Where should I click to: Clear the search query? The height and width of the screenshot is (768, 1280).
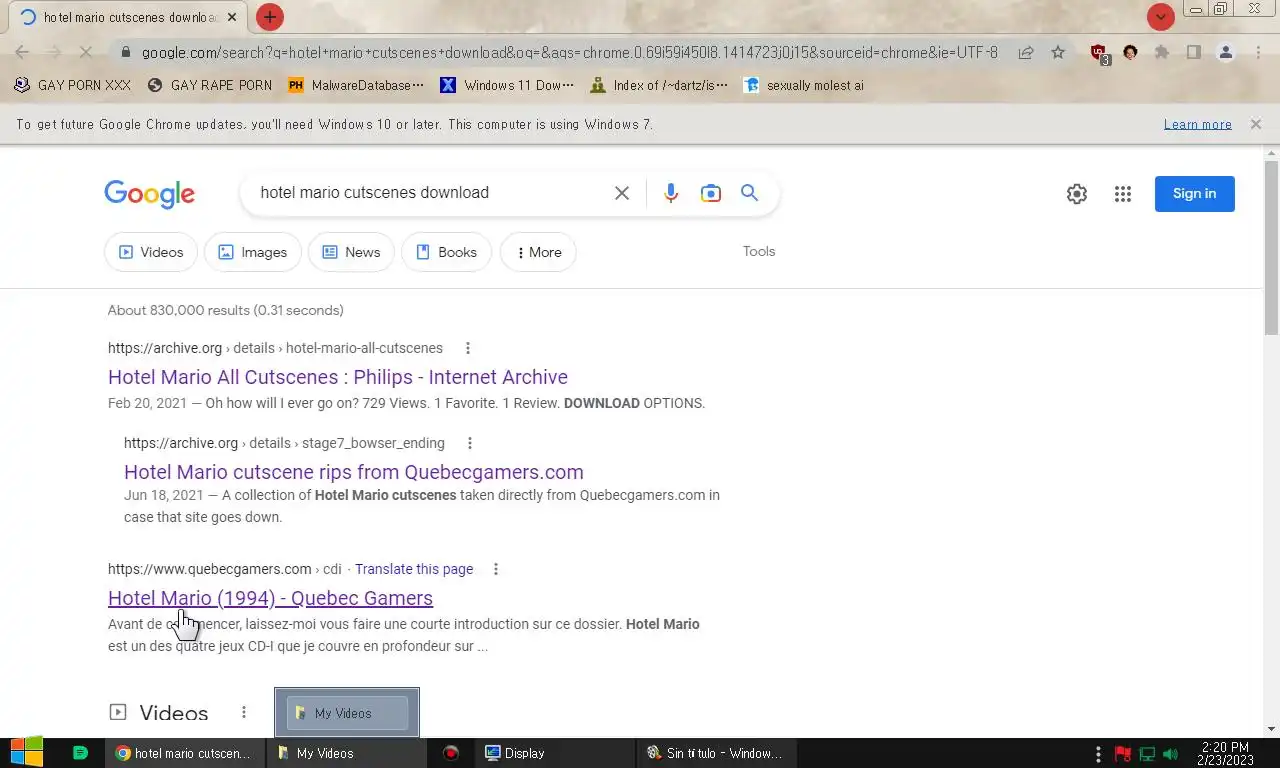tap(622, 193)
